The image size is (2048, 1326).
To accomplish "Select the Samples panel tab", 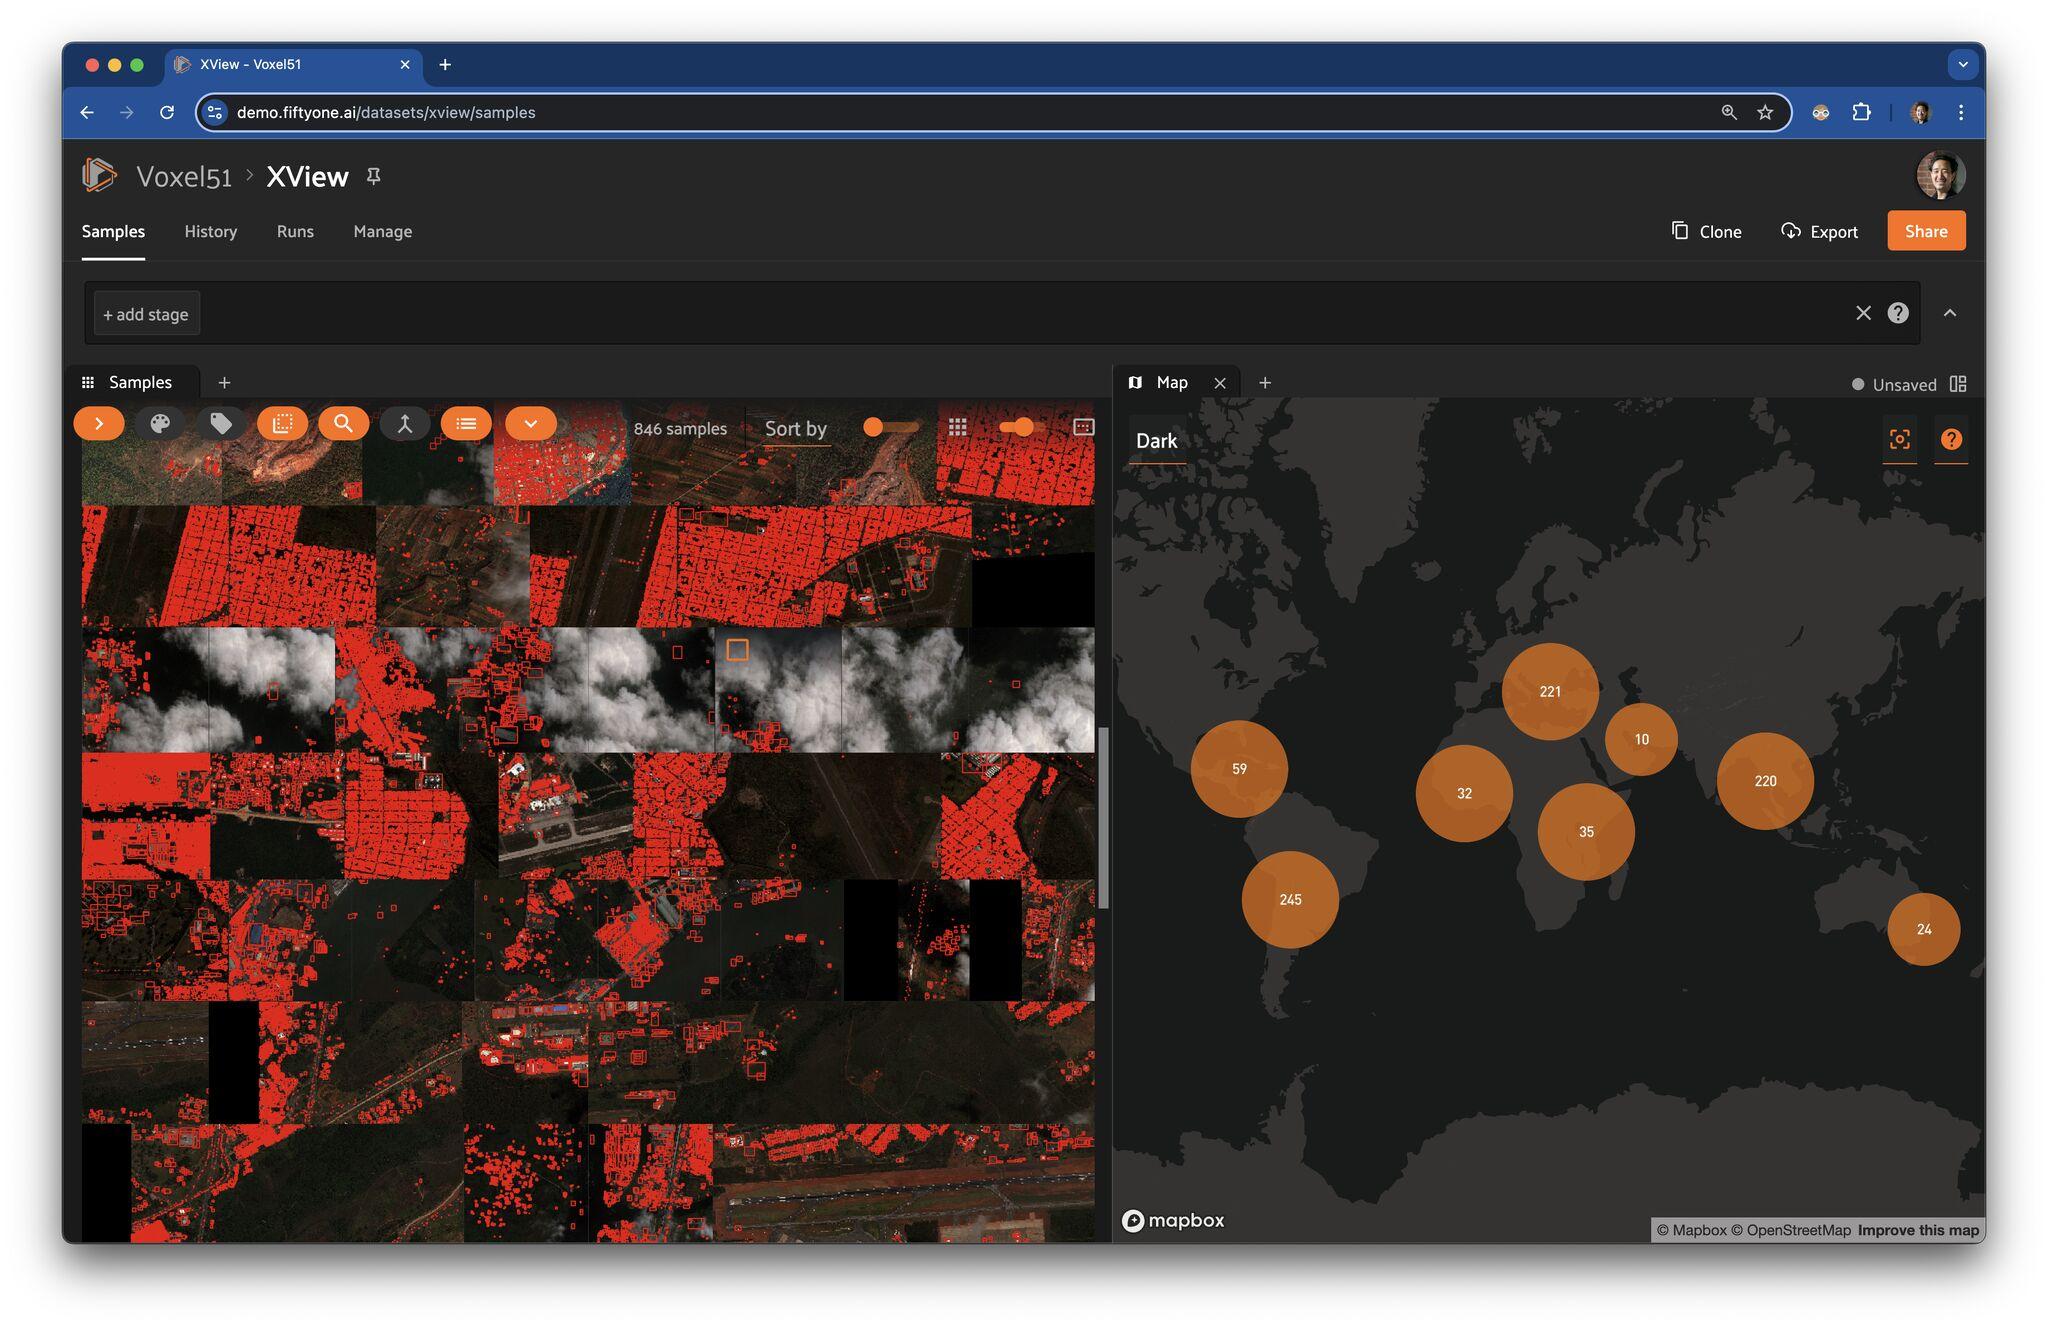I will click(132, 383).
